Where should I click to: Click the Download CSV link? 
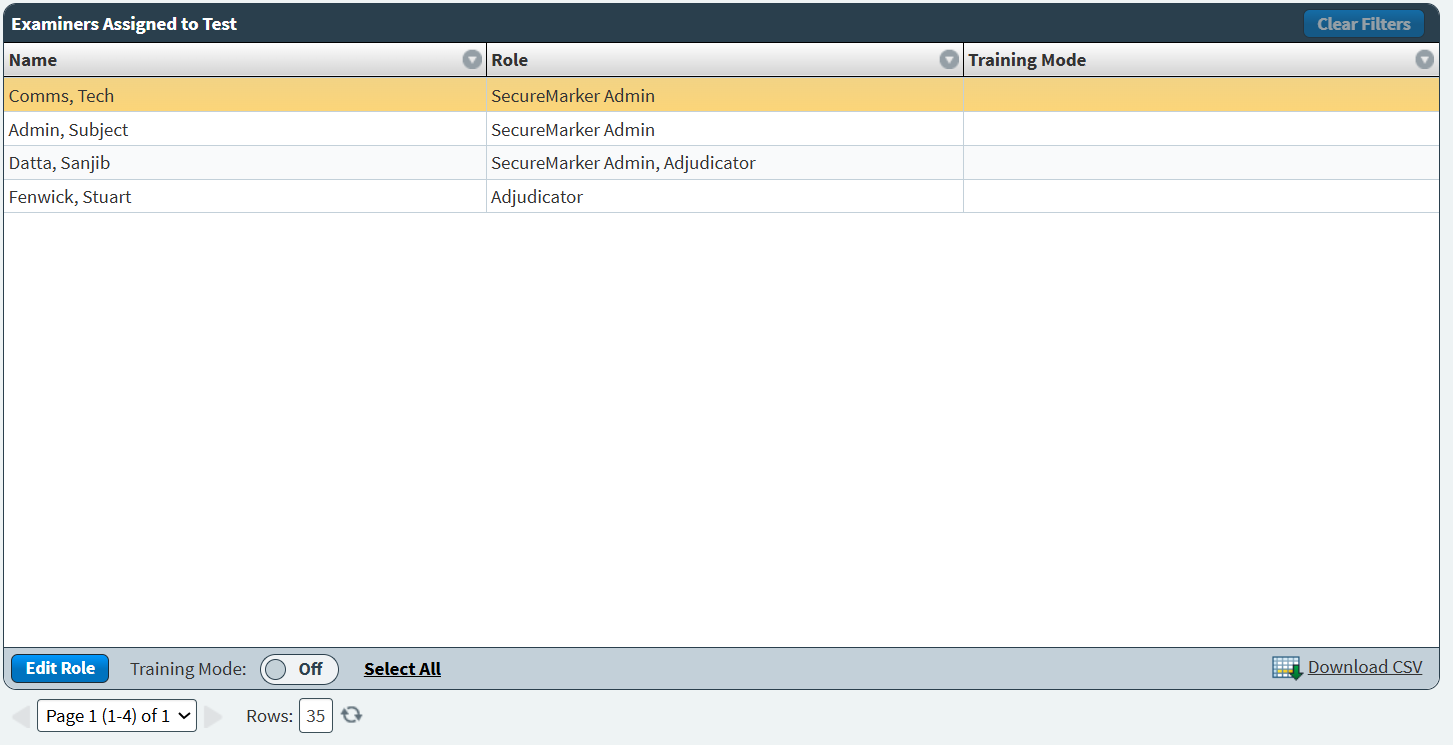[1364, 667]
